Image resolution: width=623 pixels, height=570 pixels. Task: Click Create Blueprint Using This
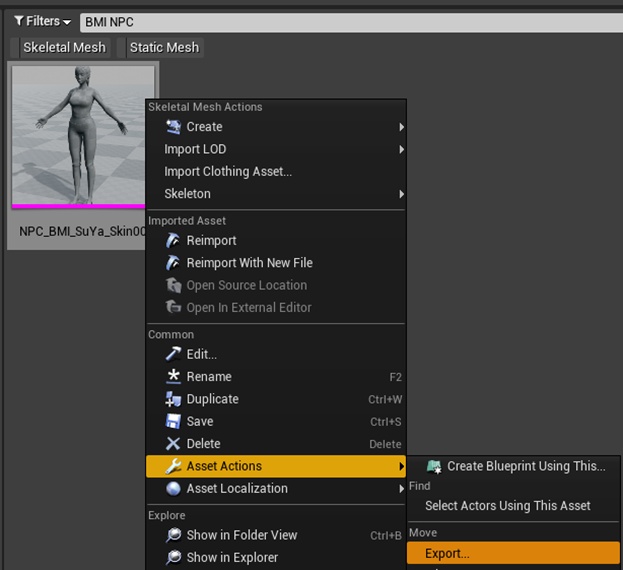pyautogui.click(x=526, y=466)
